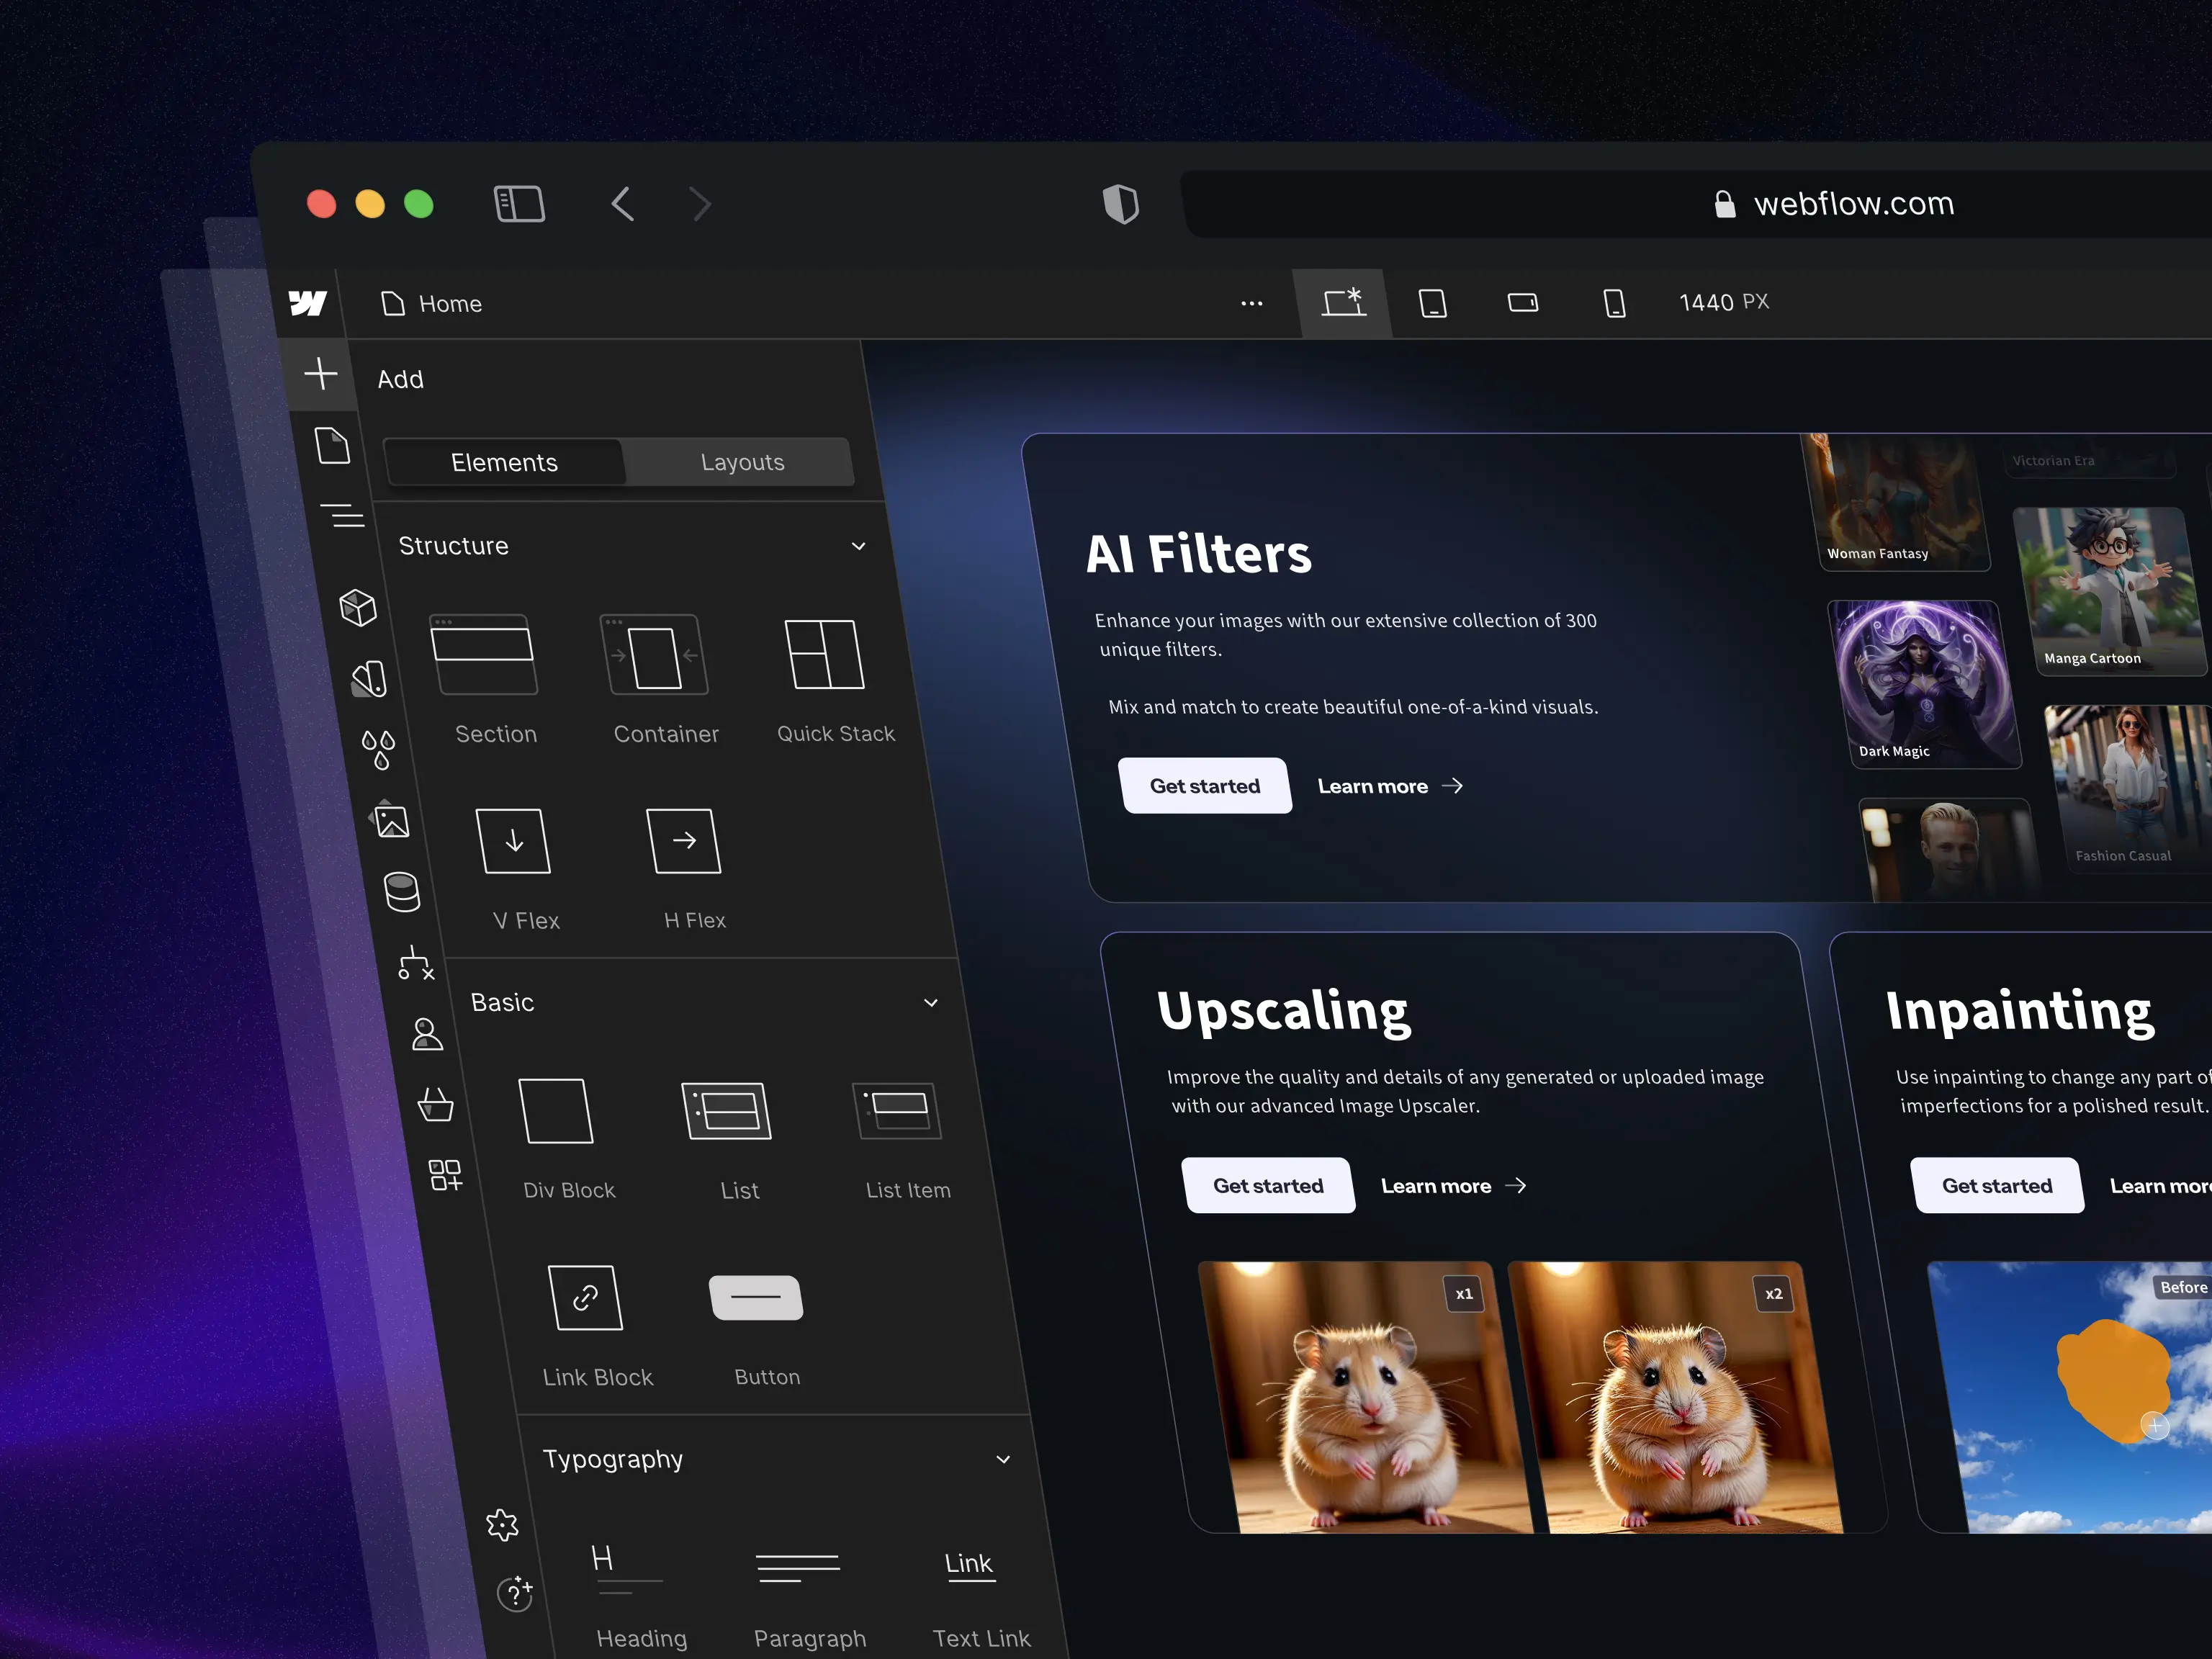The height and width of the screenshot is (1659, 2212).
Task: Select the Manga Cartoon filter thumbnail
Action: 2108,591
